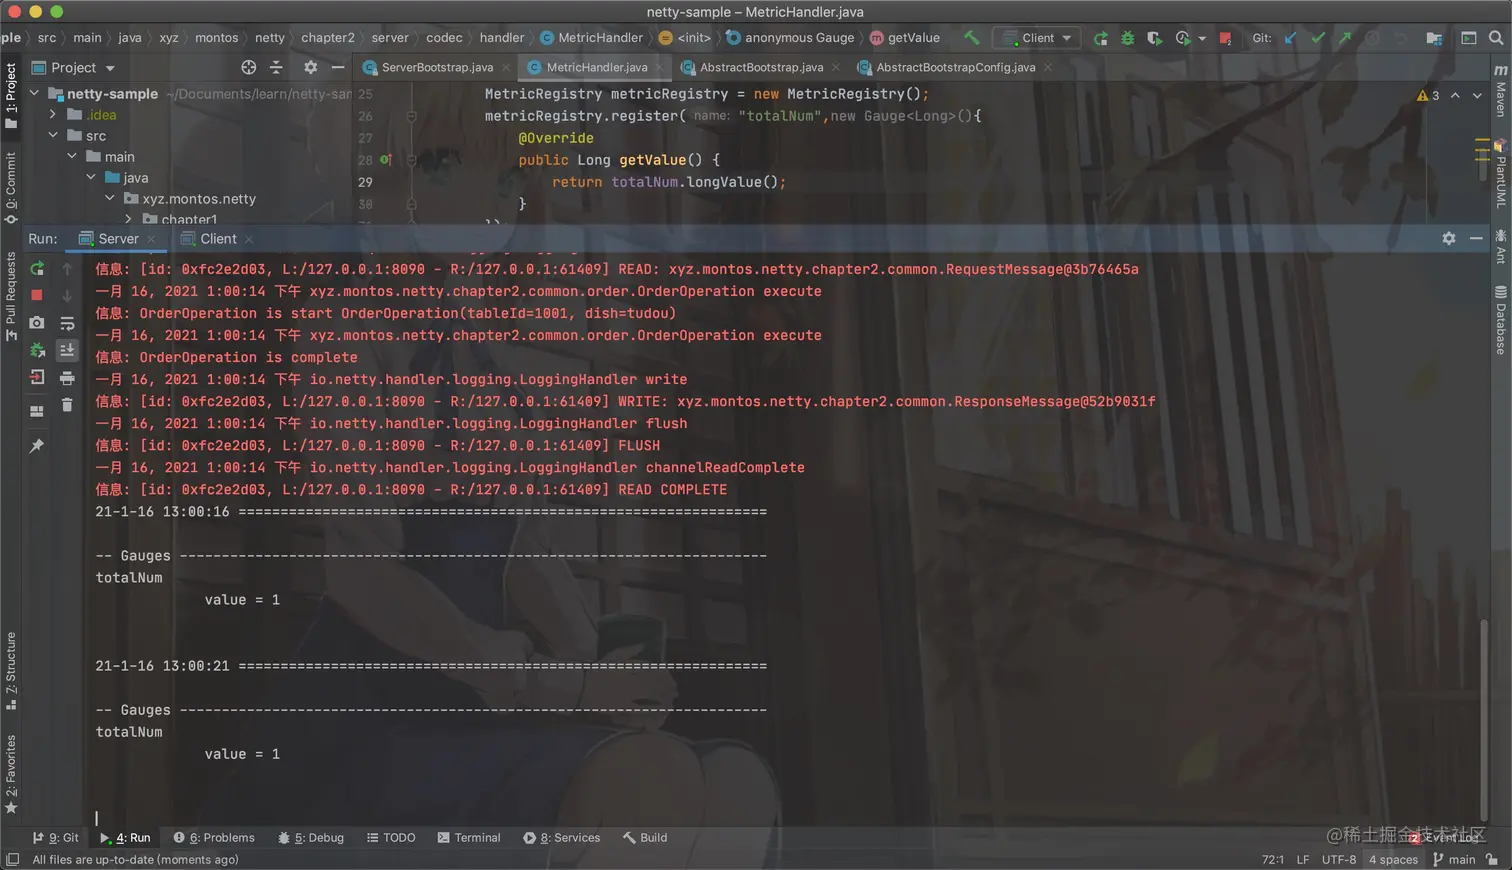Toggle the Favorites tool window stripe button
The height and width of the screenshot is (870, 1512).
pyautogui.click(x=11, y=774)
